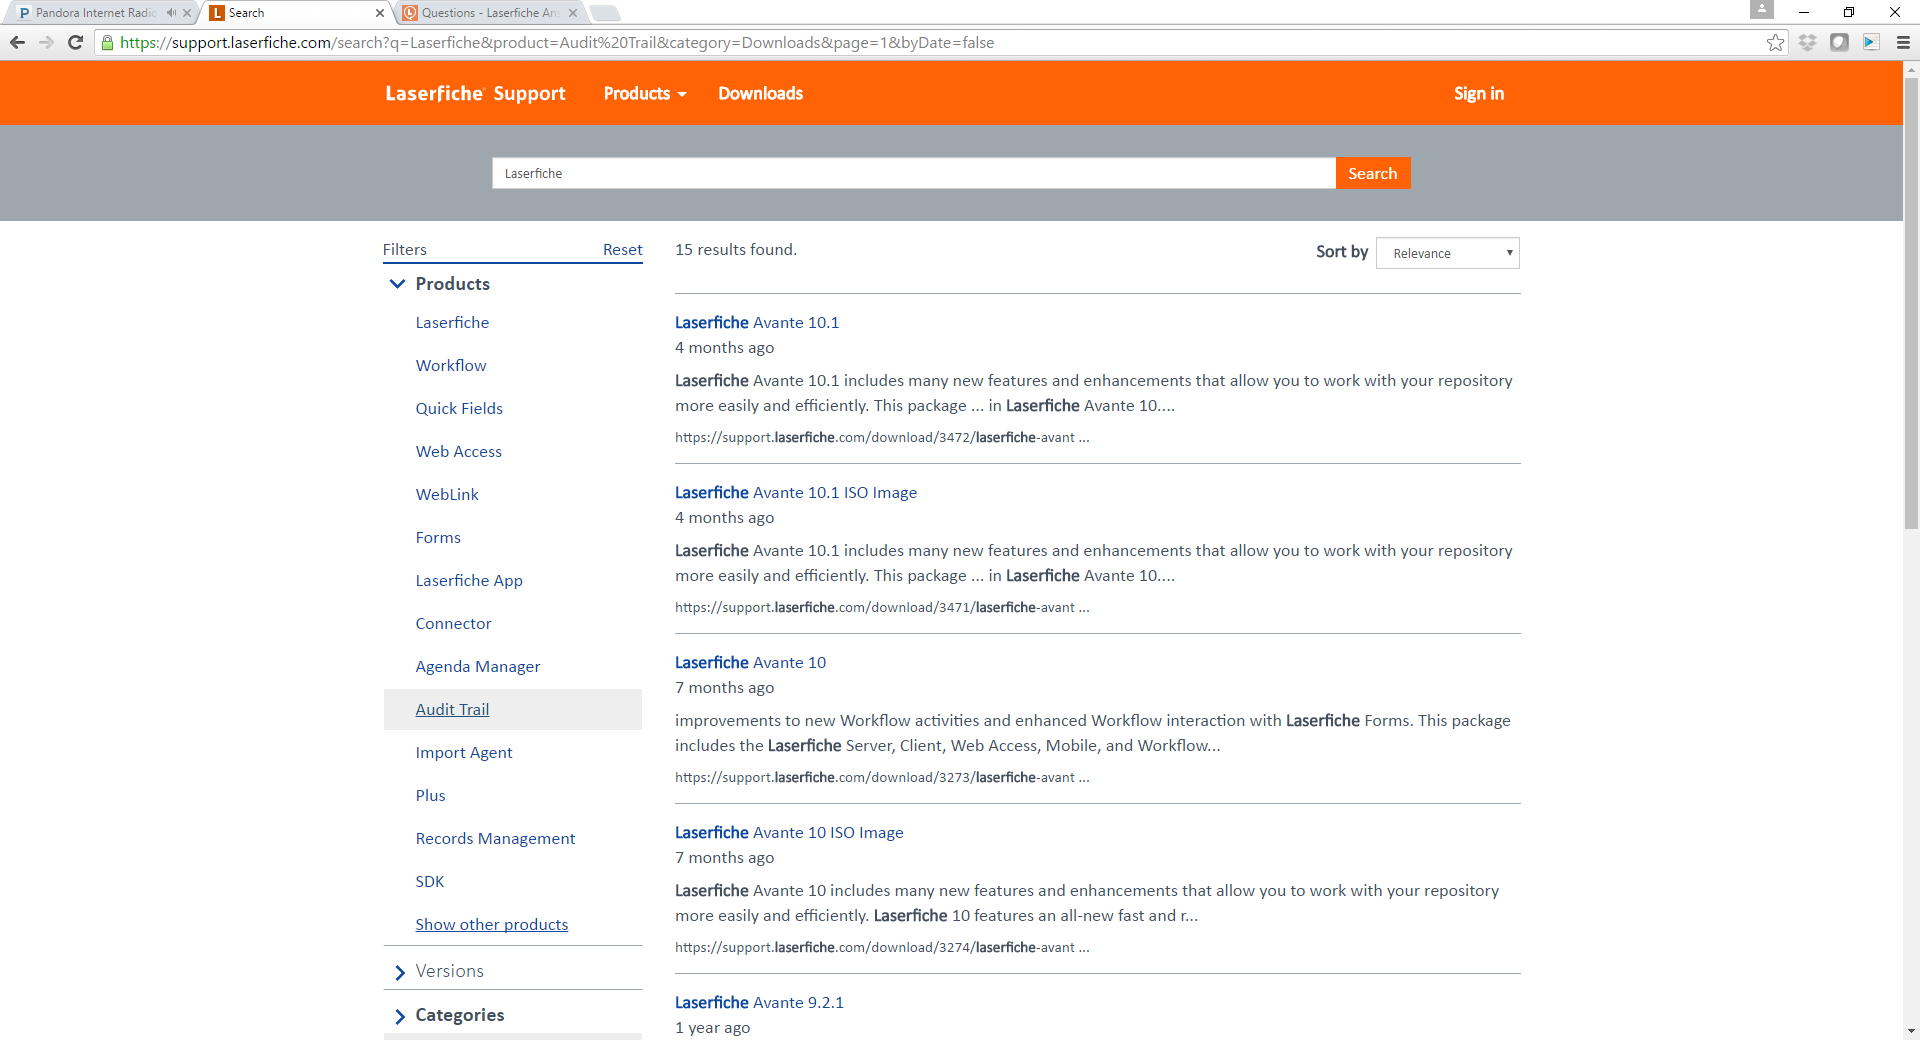Click the download/3274 URL text
The width and height of the screenshot is (1920, 1040).
click(882, 947)
